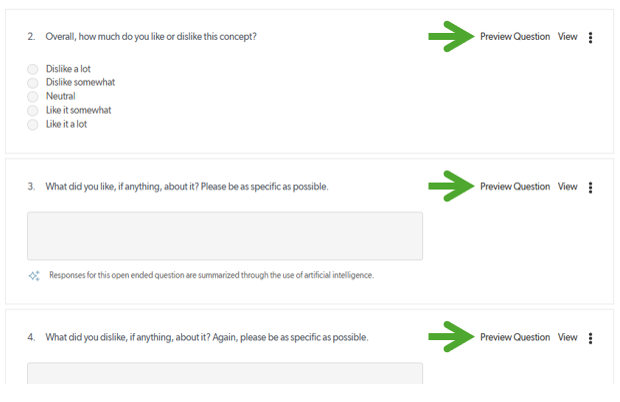Image resolution: width=620 pixels, height=402 pixels.
Task: Click Preview Question for question 3
Action: point(515,187)
